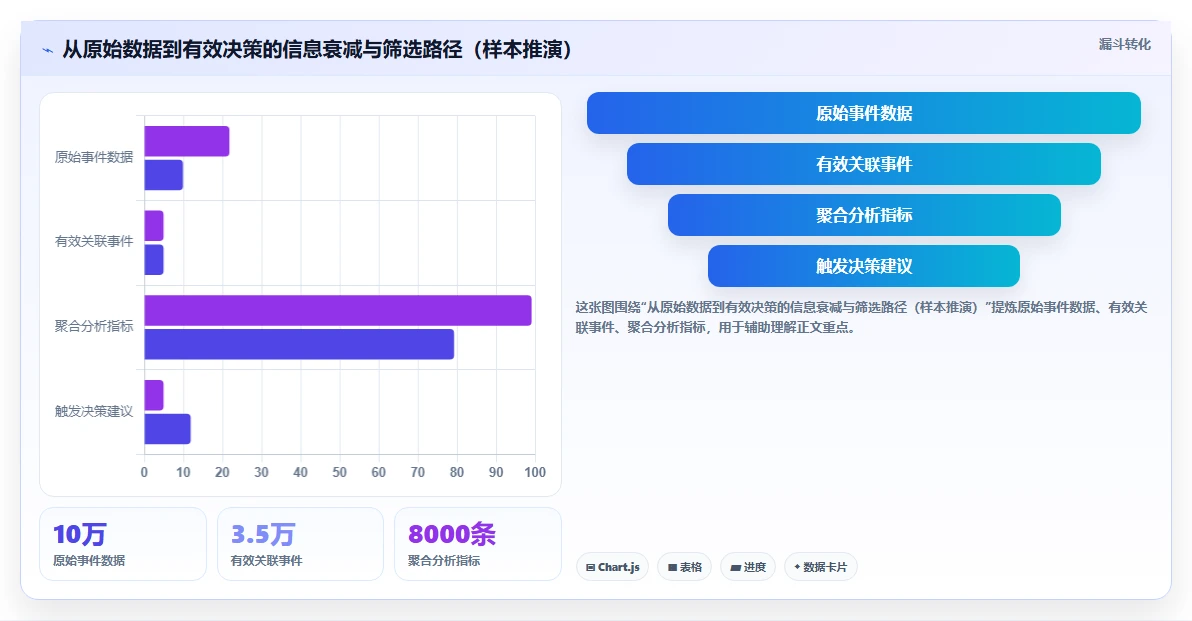Click the 100 tick on the x-axis

coord(535,472)
